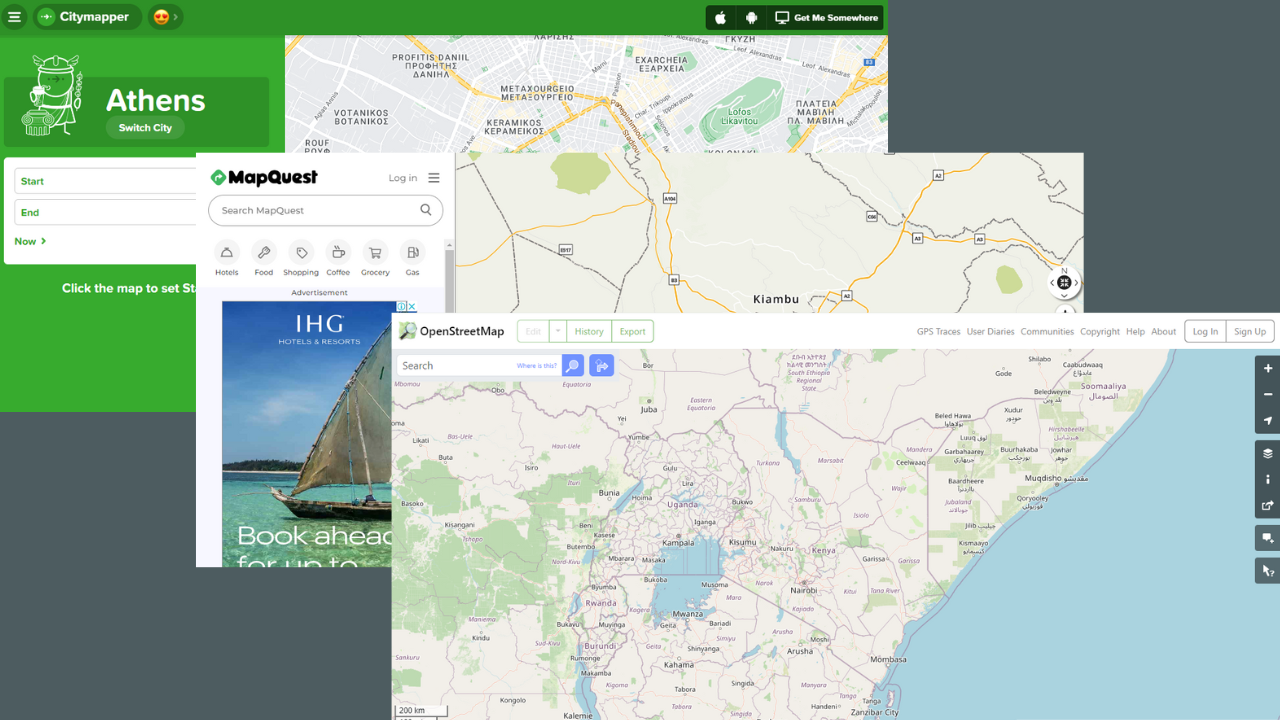1280x720 pixels.
Task: Click the Nairobi label on OpenStreetMap
Action: pyautogui.click(x=804, y=590)
